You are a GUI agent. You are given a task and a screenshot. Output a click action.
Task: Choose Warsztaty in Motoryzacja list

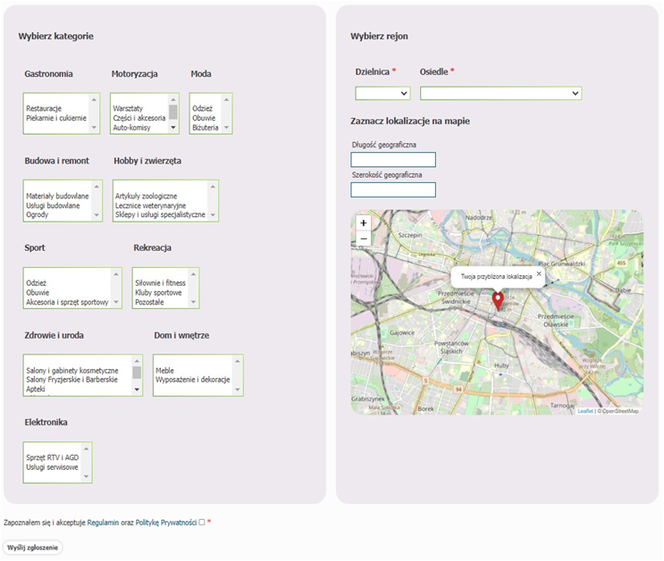pos(128,108)
